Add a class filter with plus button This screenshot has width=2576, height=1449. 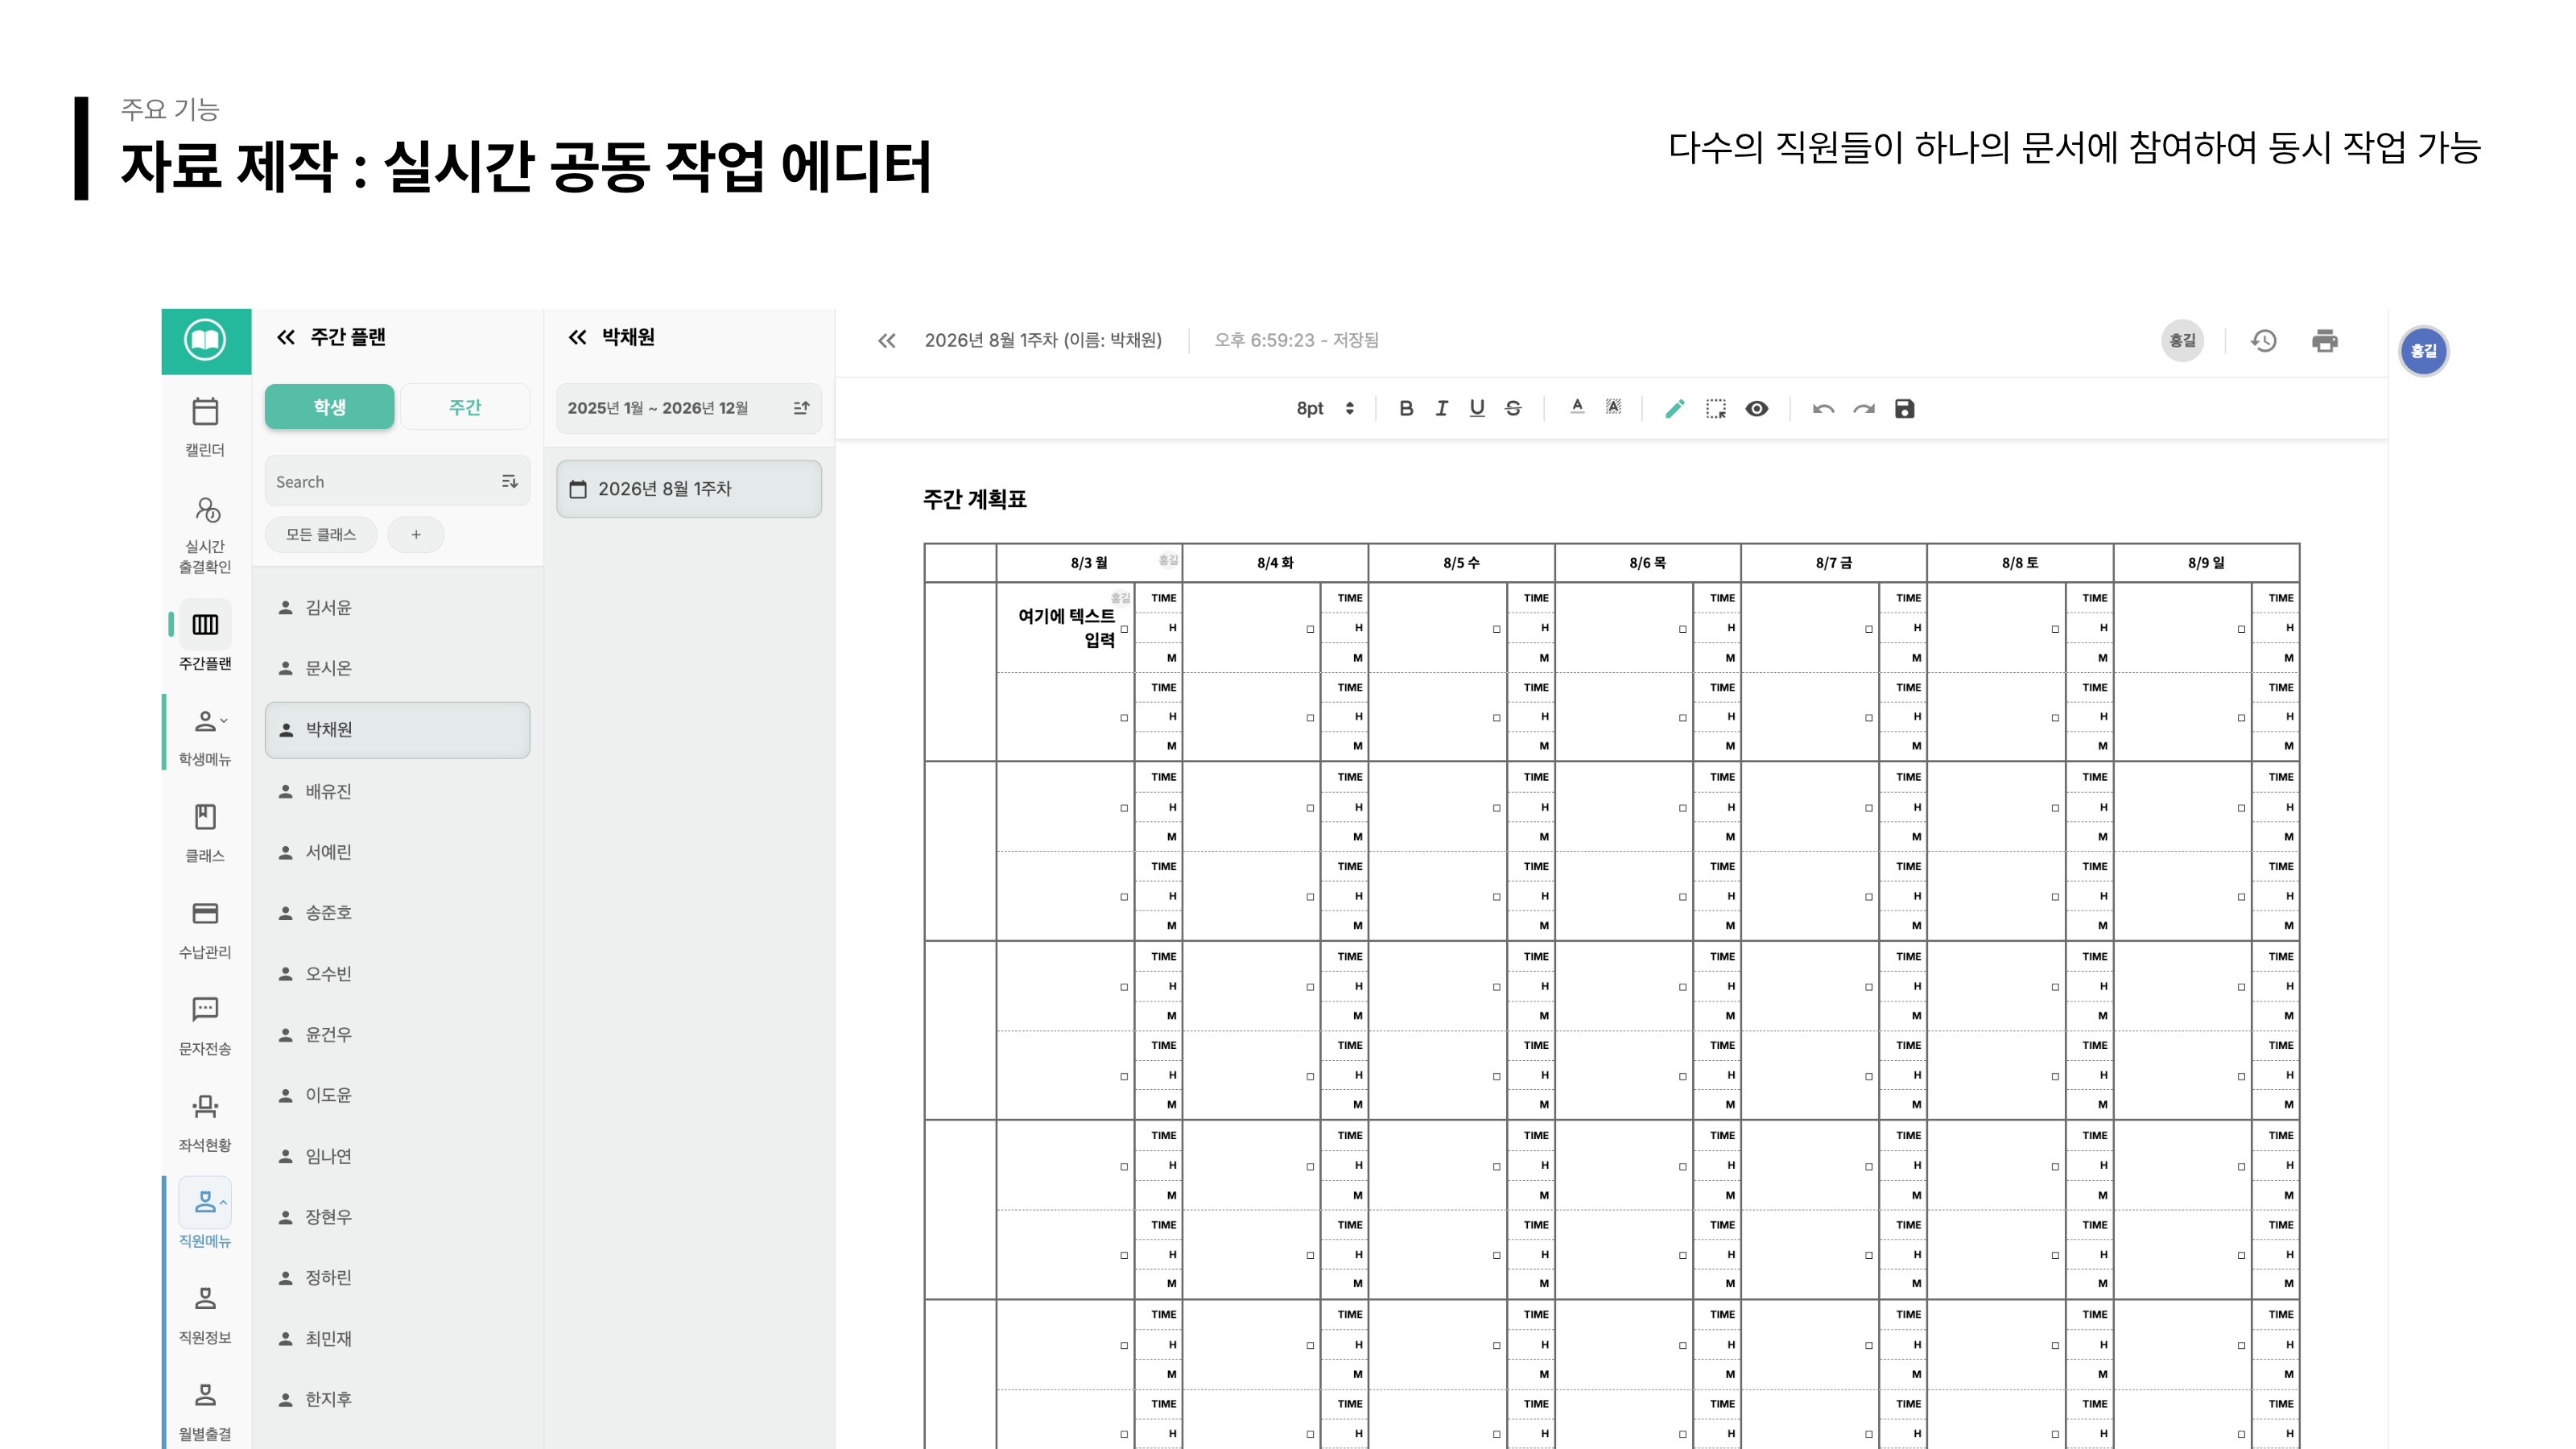click(x=416, y=534)
